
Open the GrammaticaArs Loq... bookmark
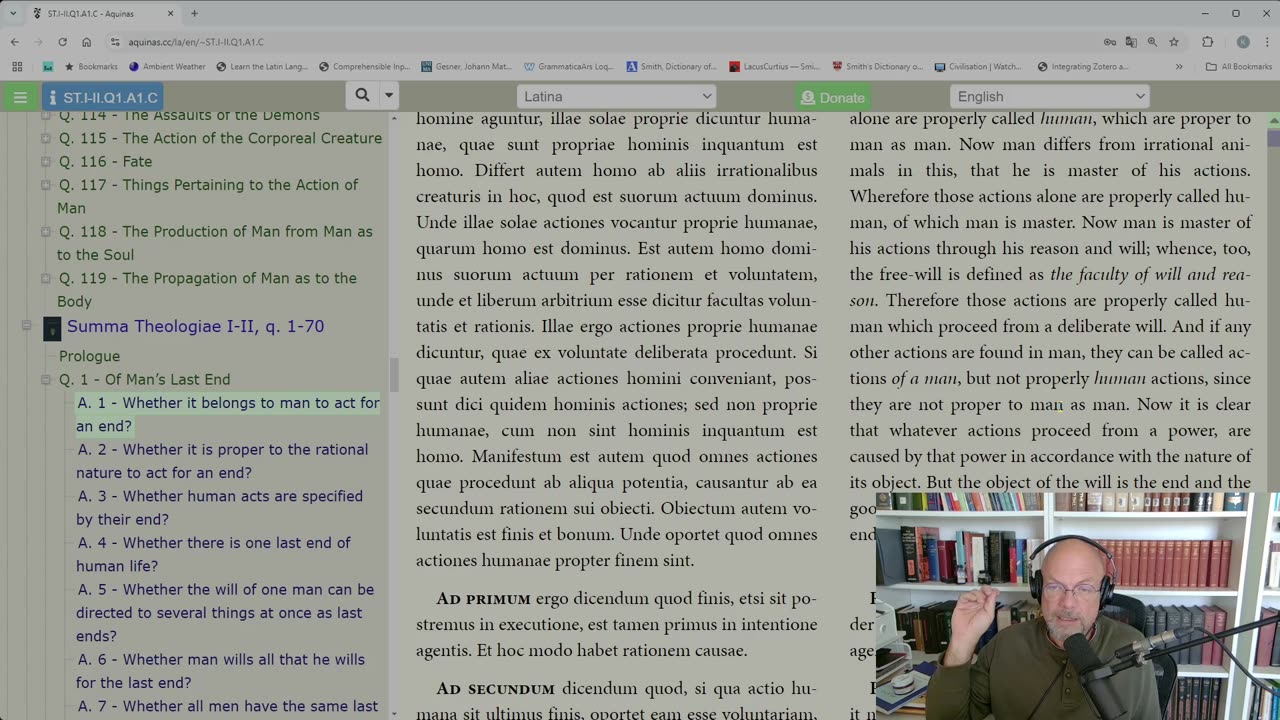(568, 67)
